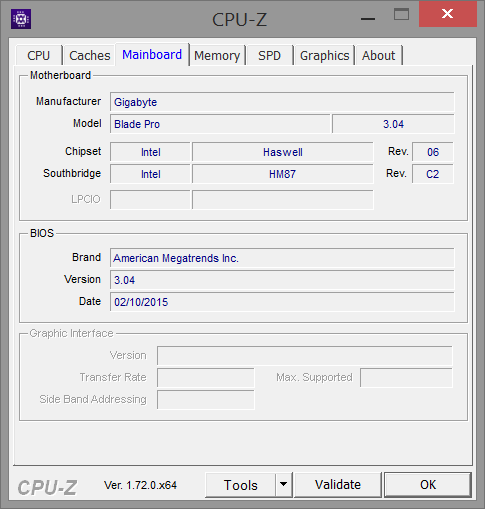Open the About tab
Image resolution: width=485 pixels, height=509 pixels.
click(378, 55)
